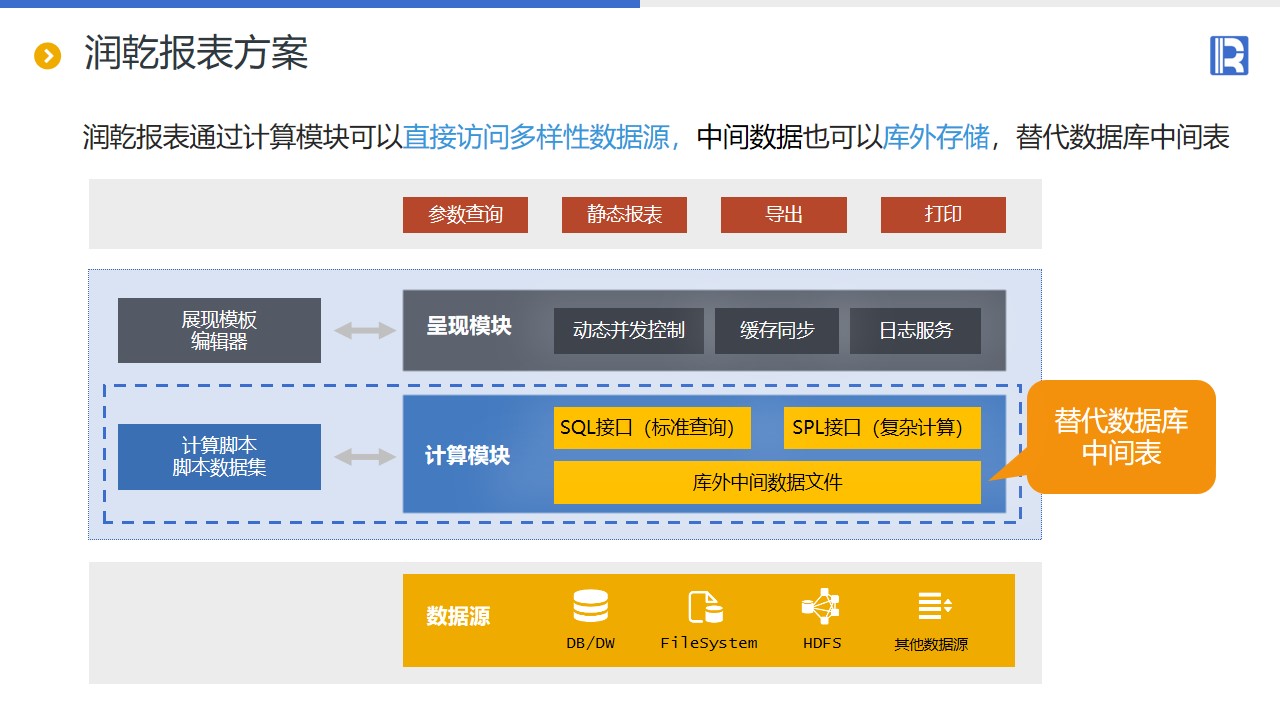Click the double arrow beside 展现模板编辑器
Image resolution: width=1280 pixels, height=720 pixels.
(365, 330)
